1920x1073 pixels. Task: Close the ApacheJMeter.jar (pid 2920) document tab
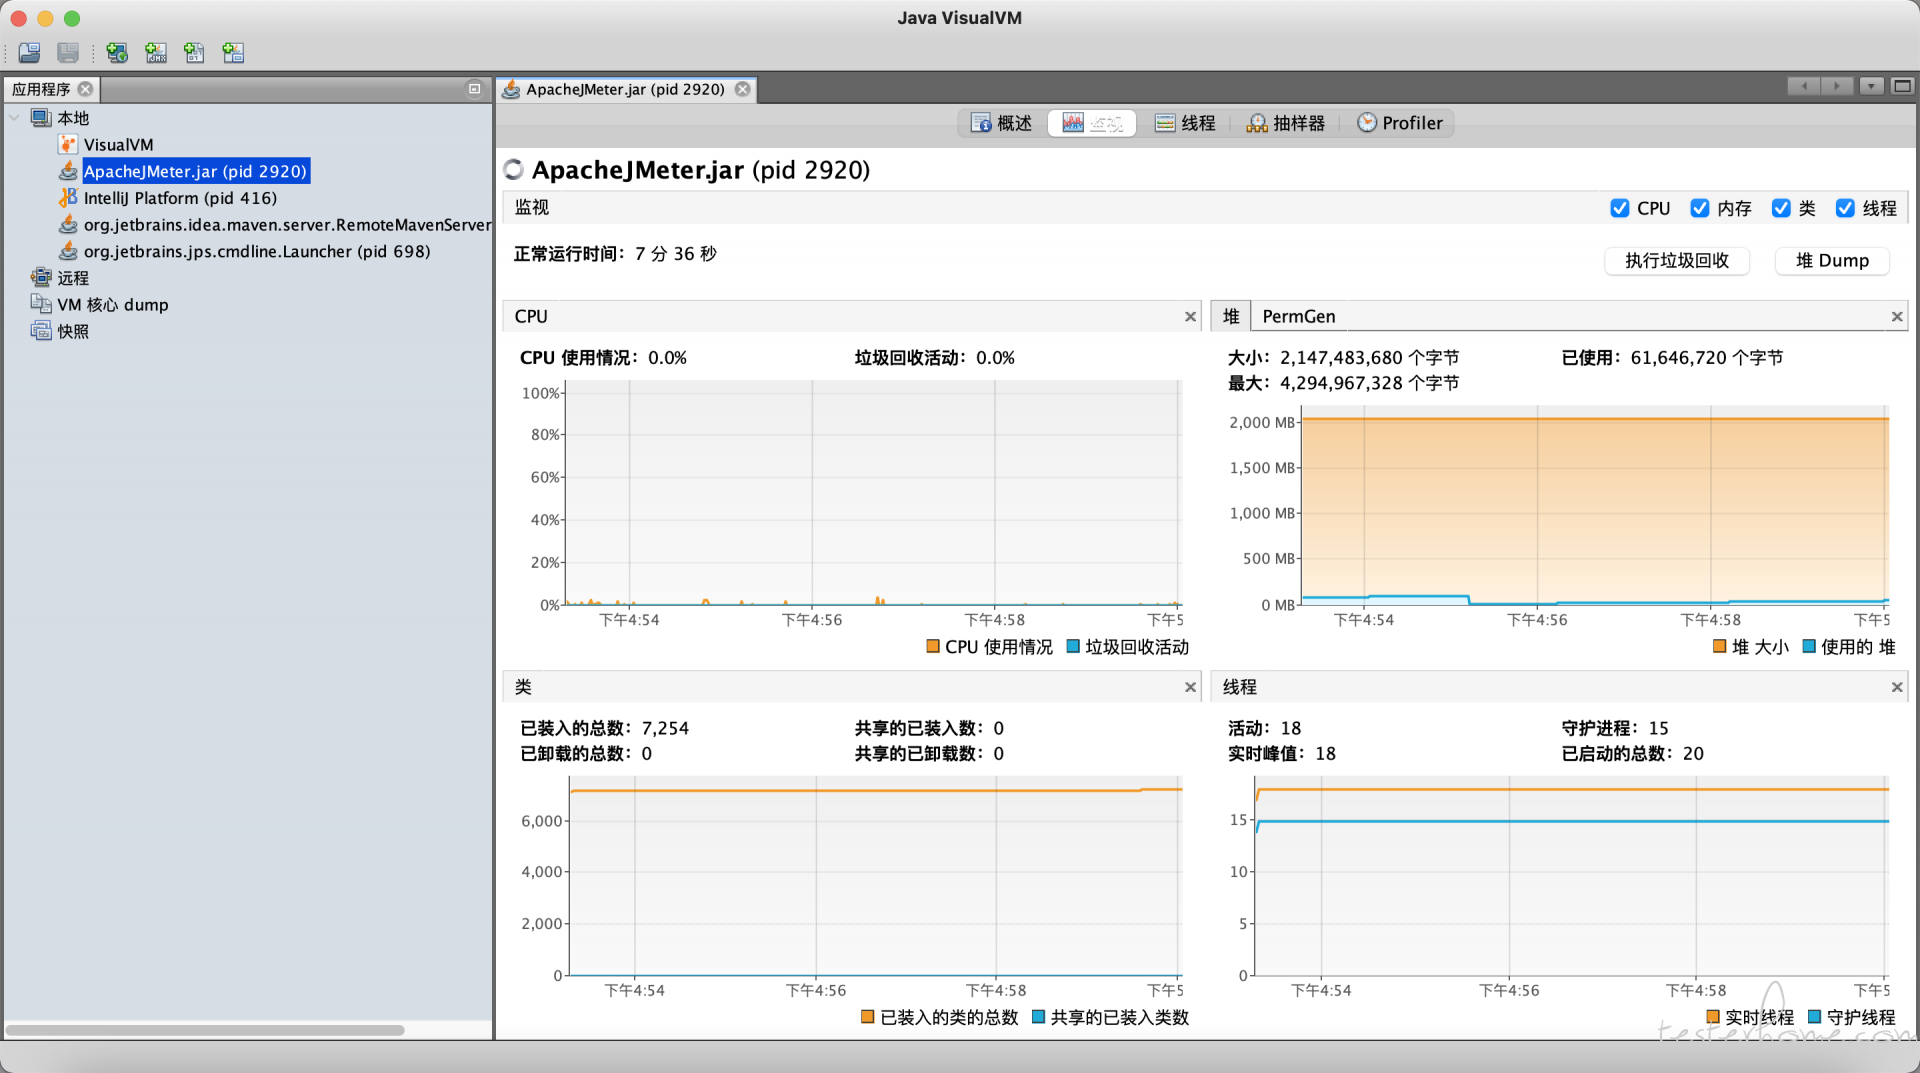coord(743,89)
